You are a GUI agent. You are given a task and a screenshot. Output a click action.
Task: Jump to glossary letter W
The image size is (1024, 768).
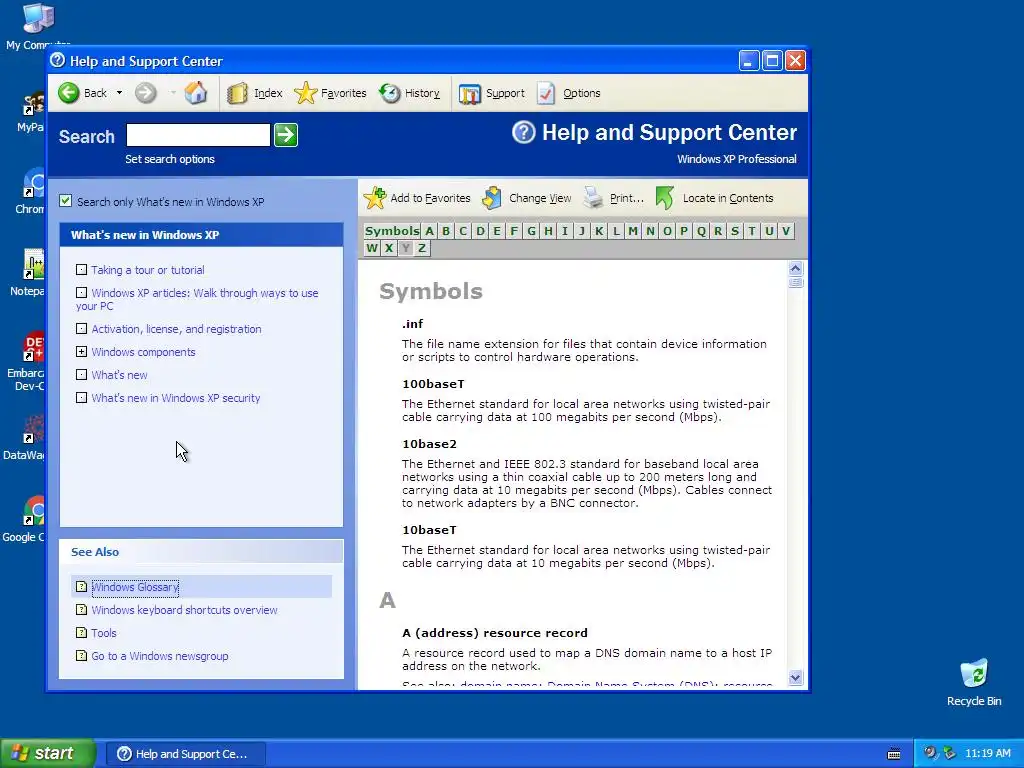click(x=372, y=248)
